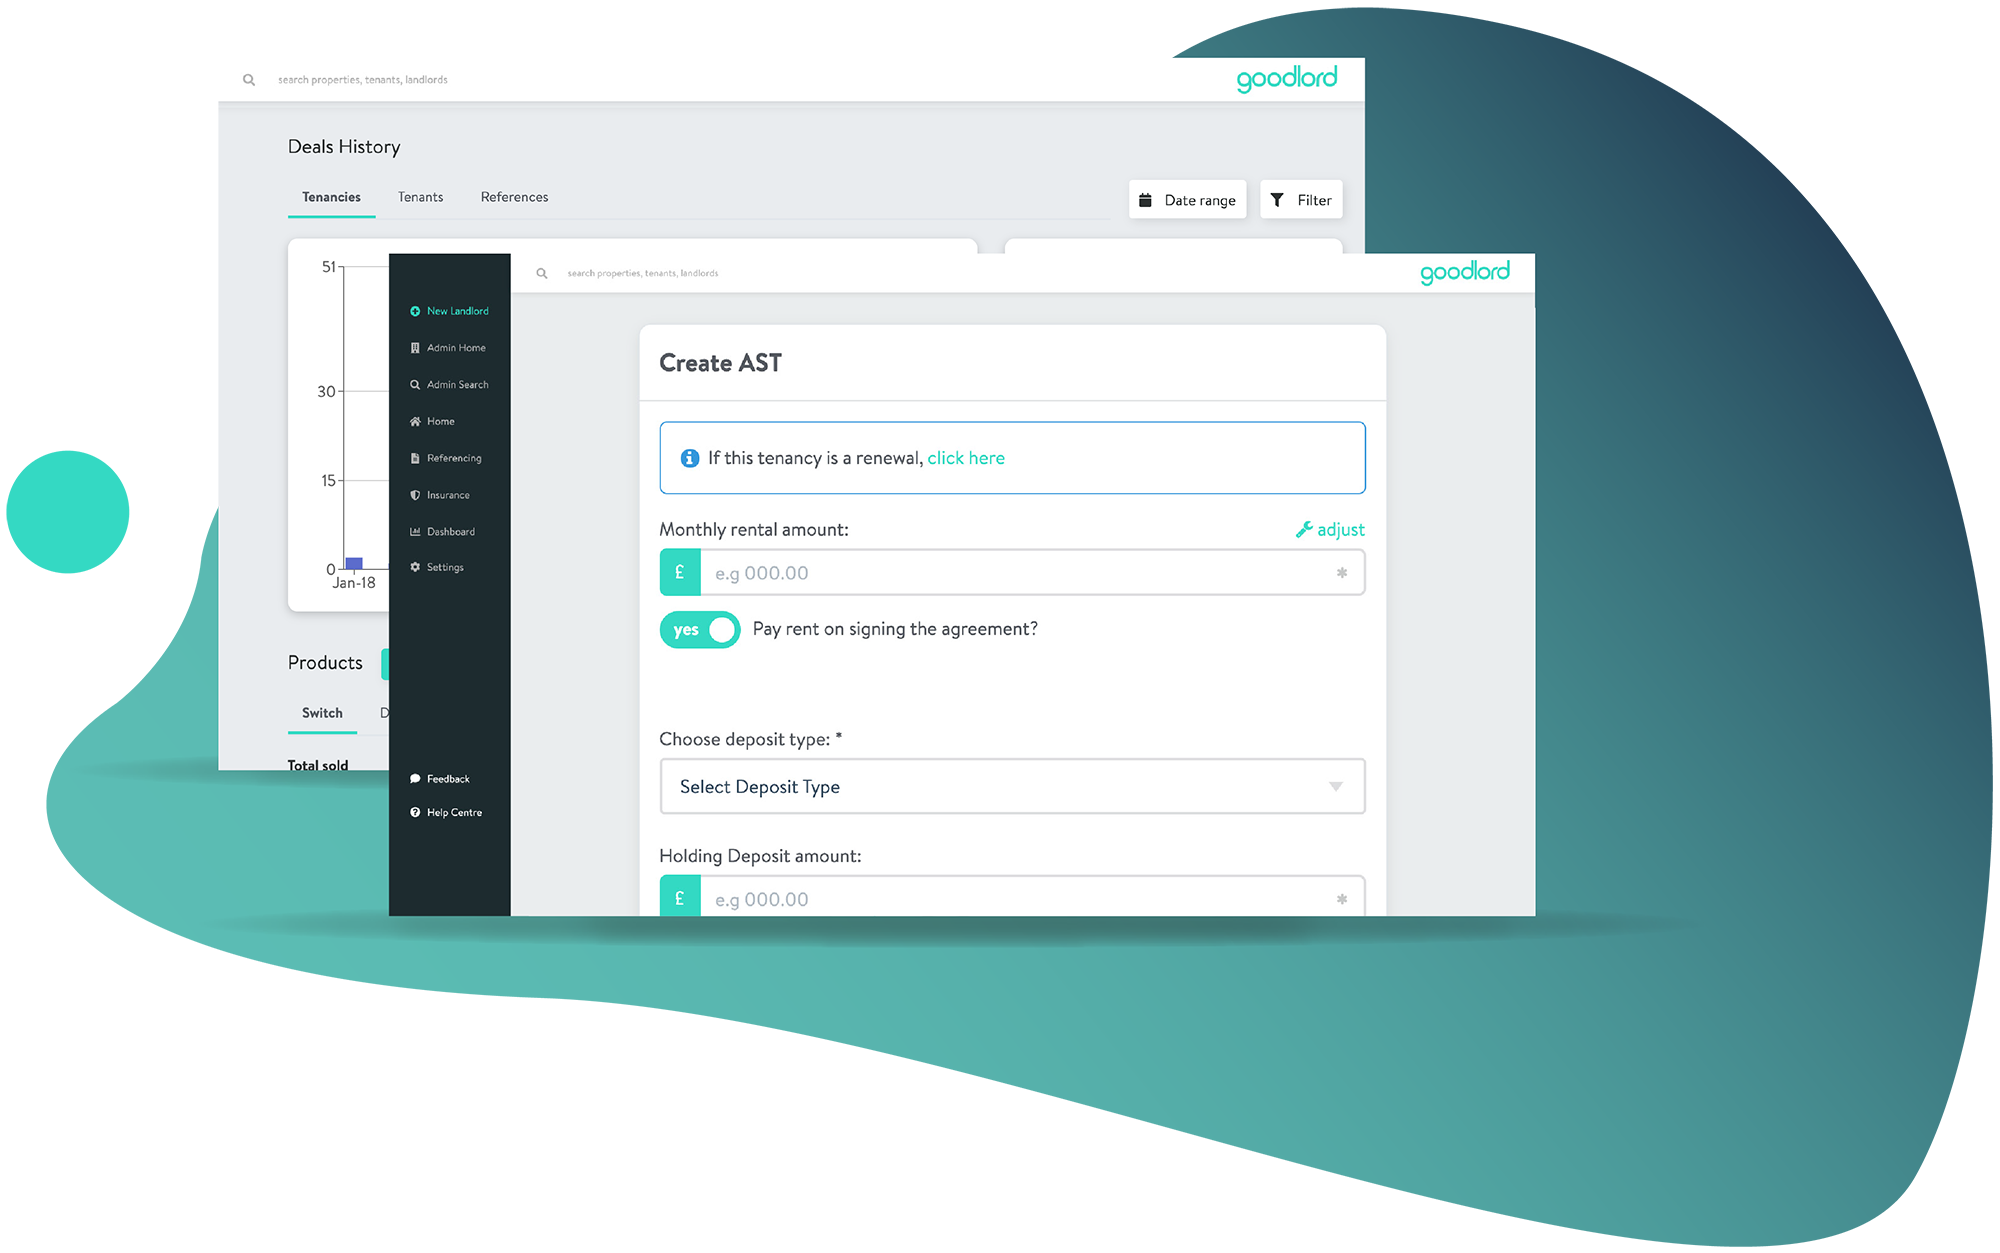The width and height of the screenshot is (2000, 1253).
Task: Click the Filter icon in Deals History
Action: tap(1277, 199)
